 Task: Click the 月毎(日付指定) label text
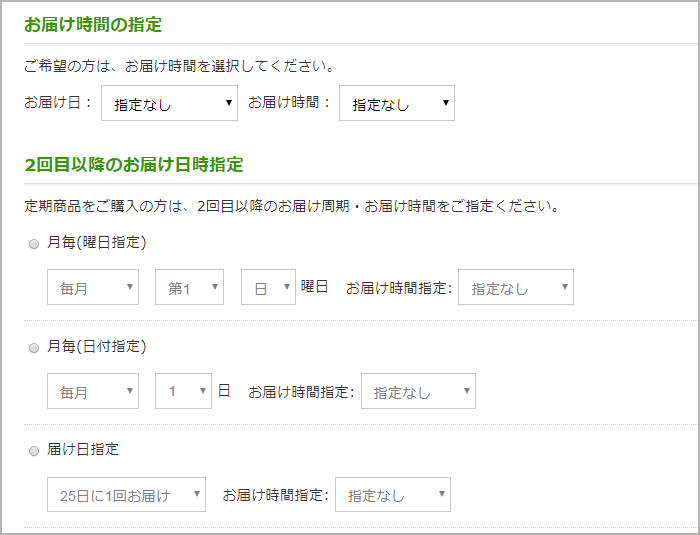tap(96, 346)
